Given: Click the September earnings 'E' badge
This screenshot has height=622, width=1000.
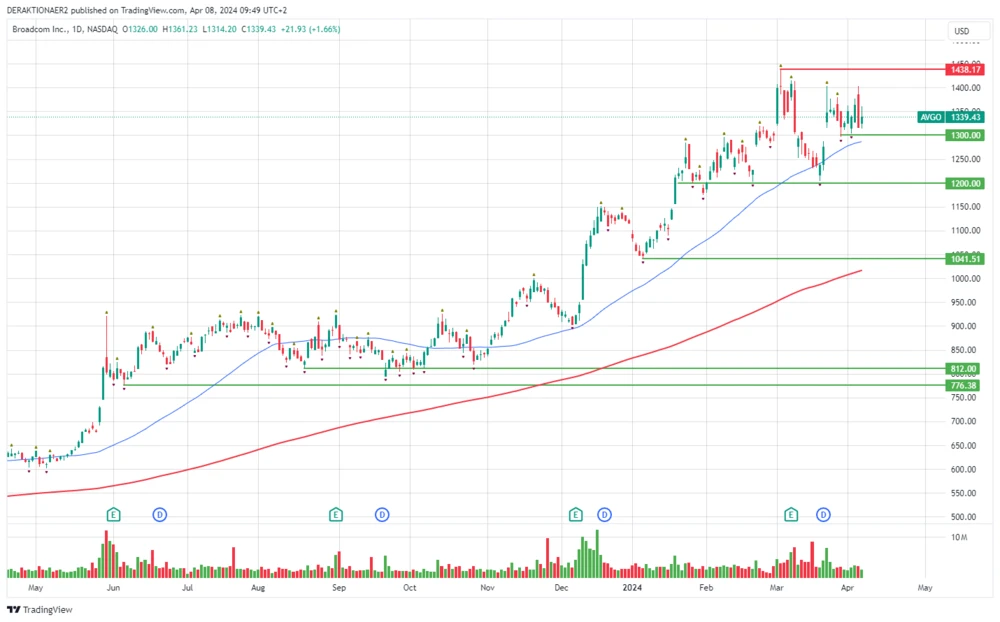Looking at the screenshot, I should (336, 514).
